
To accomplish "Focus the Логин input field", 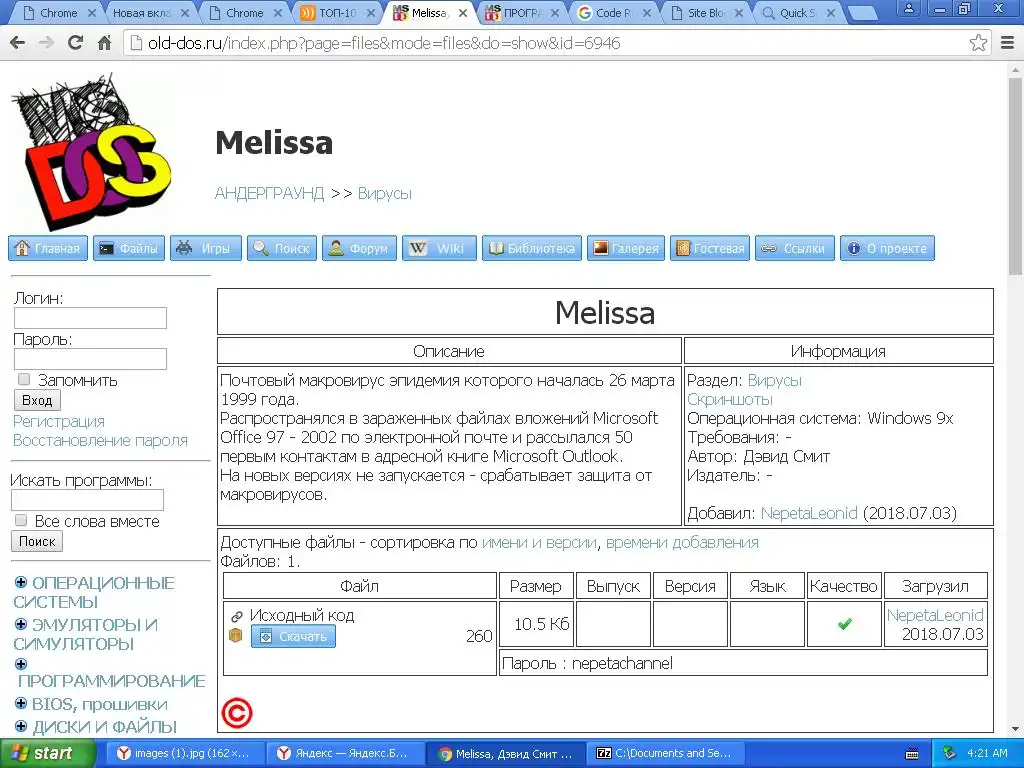I will (x=90, y=318).
